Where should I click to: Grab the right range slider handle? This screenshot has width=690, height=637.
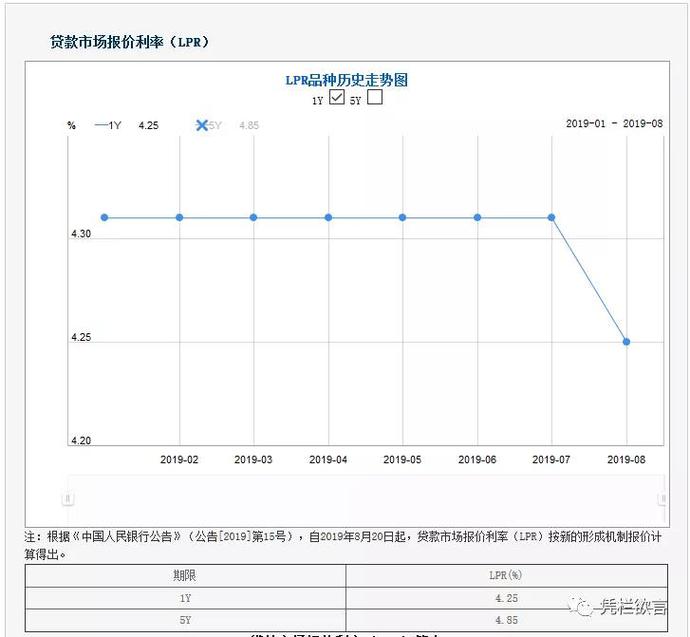click(663, 499)
